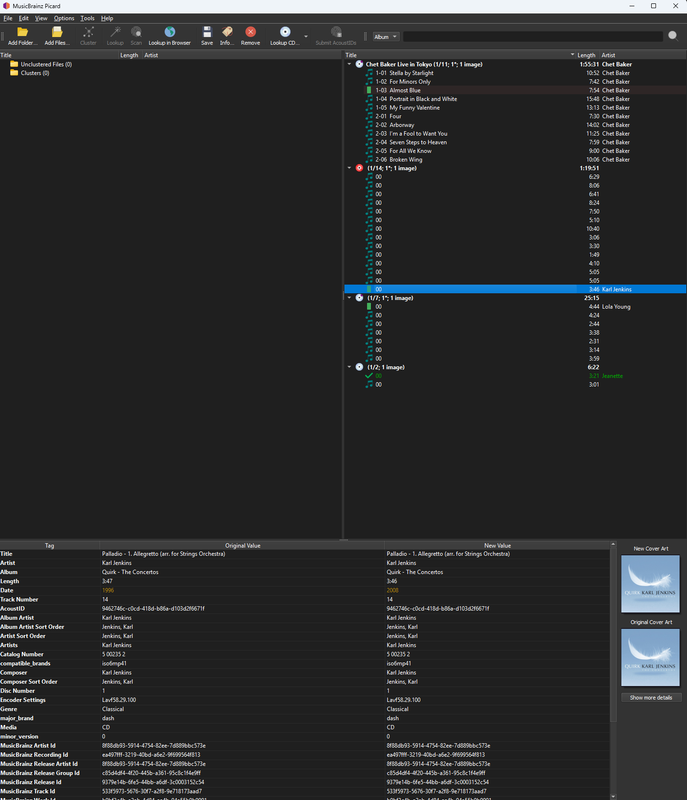This screenshot has height=800, width=687.
Task: Click left pane Length column header
Action: pos(129,55)
